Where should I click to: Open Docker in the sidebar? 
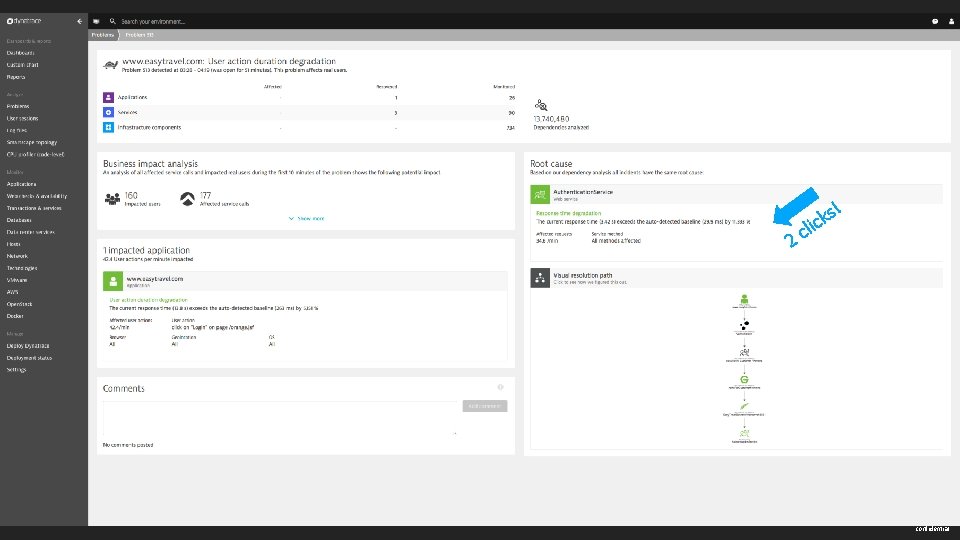[x=15, y=317]
